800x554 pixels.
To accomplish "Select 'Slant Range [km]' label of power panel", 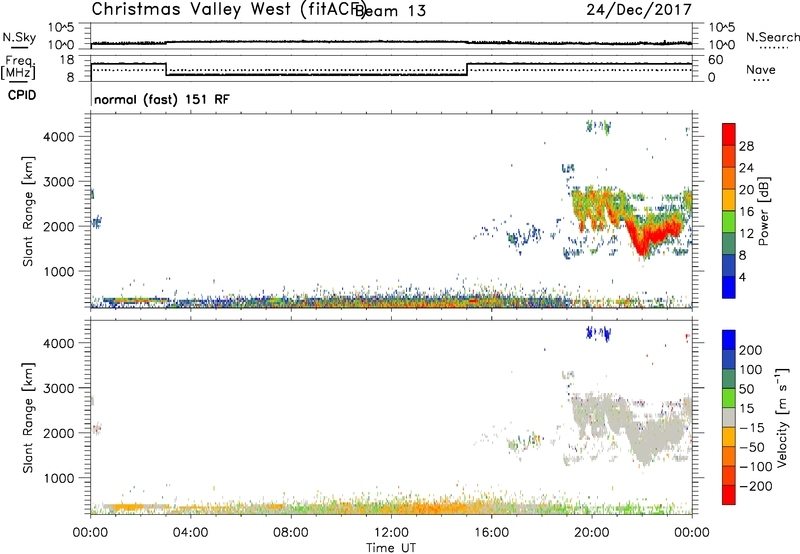I will (28, 211).
